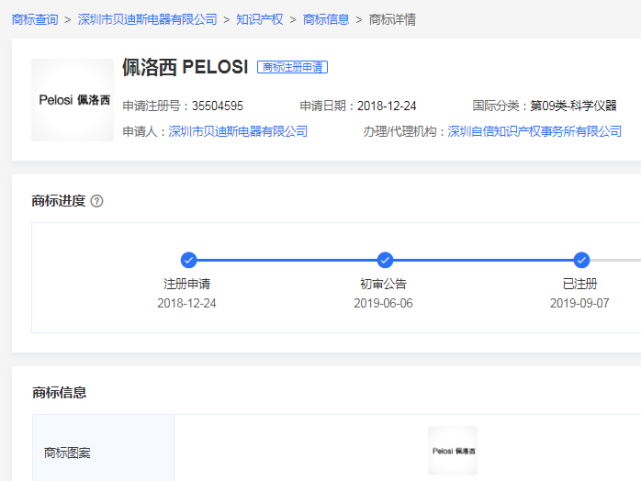
Task: Click the 商标详情 breadcrumb item
Action: coord(392,19)
